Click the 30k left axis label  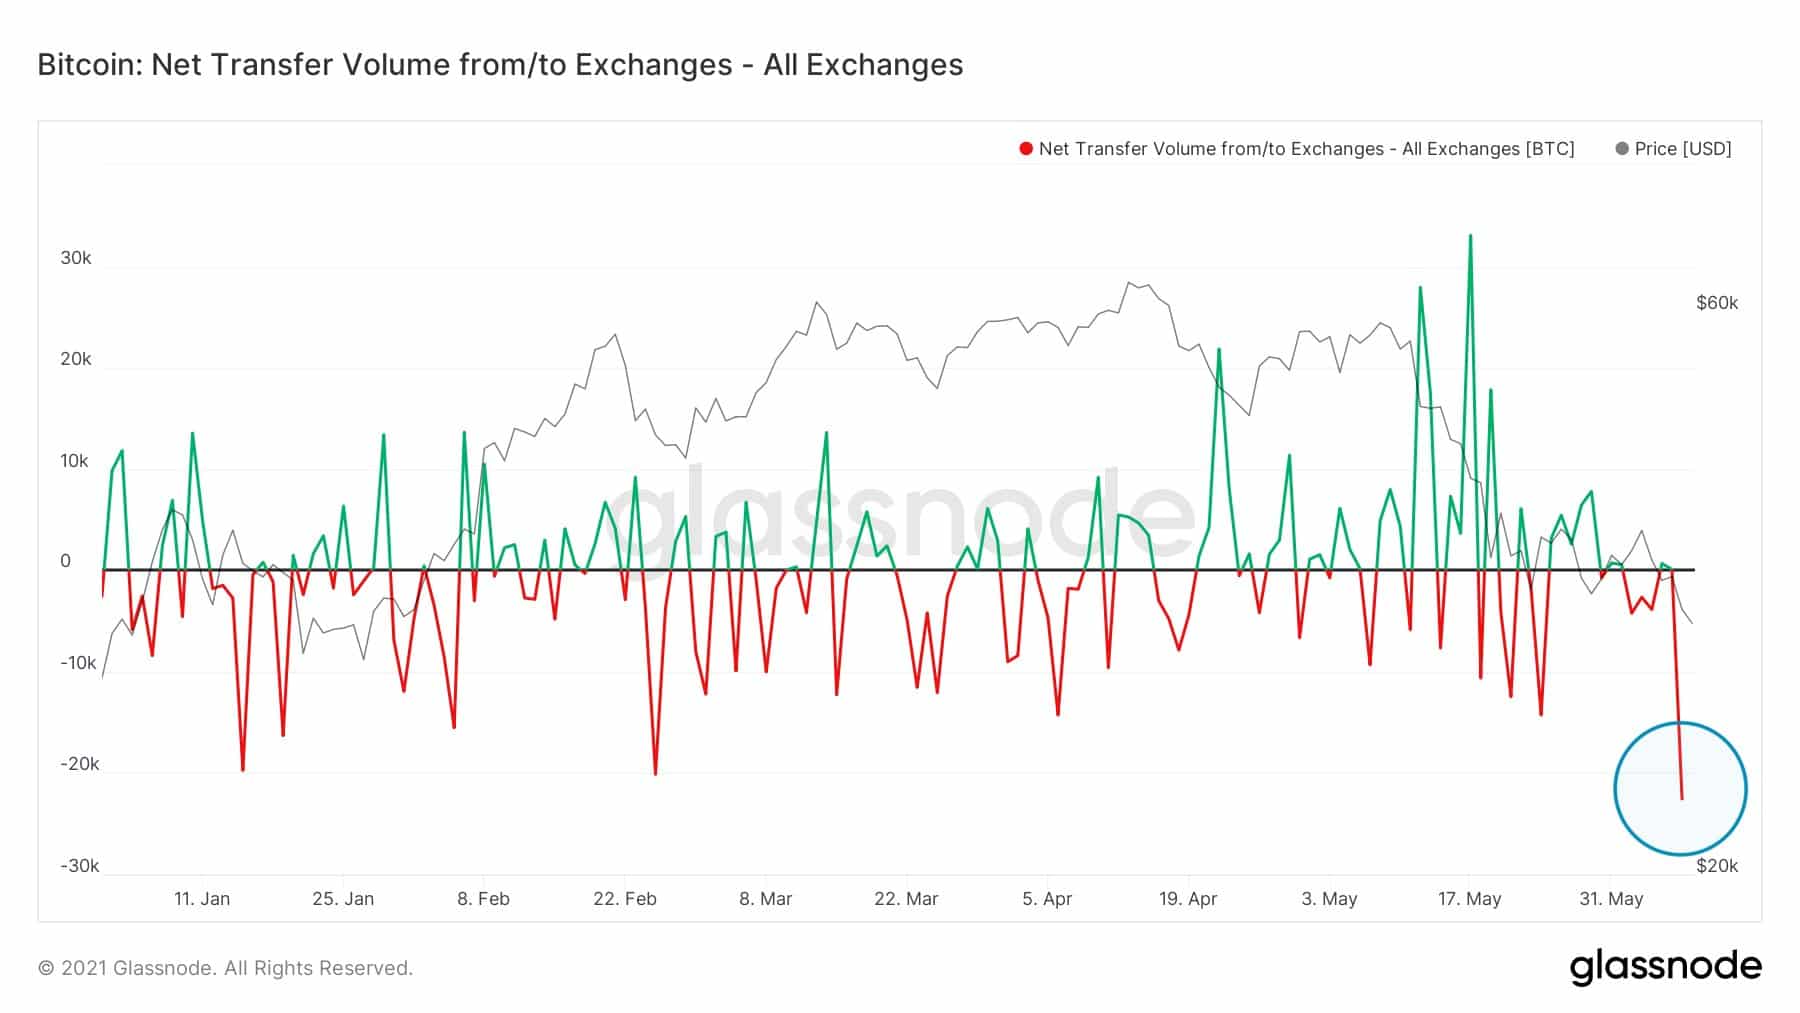click(76, 258)
